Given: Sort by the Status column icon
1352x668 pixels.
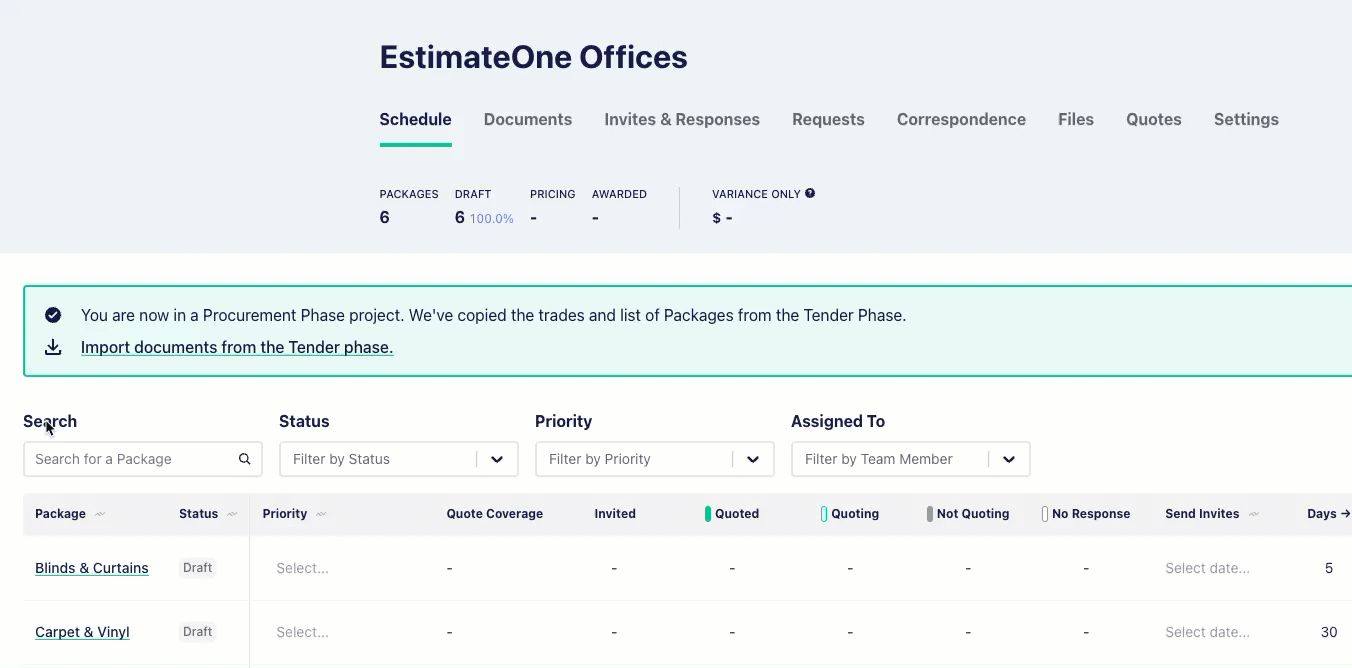Looking at the screenshot, I should click(232, 514).
